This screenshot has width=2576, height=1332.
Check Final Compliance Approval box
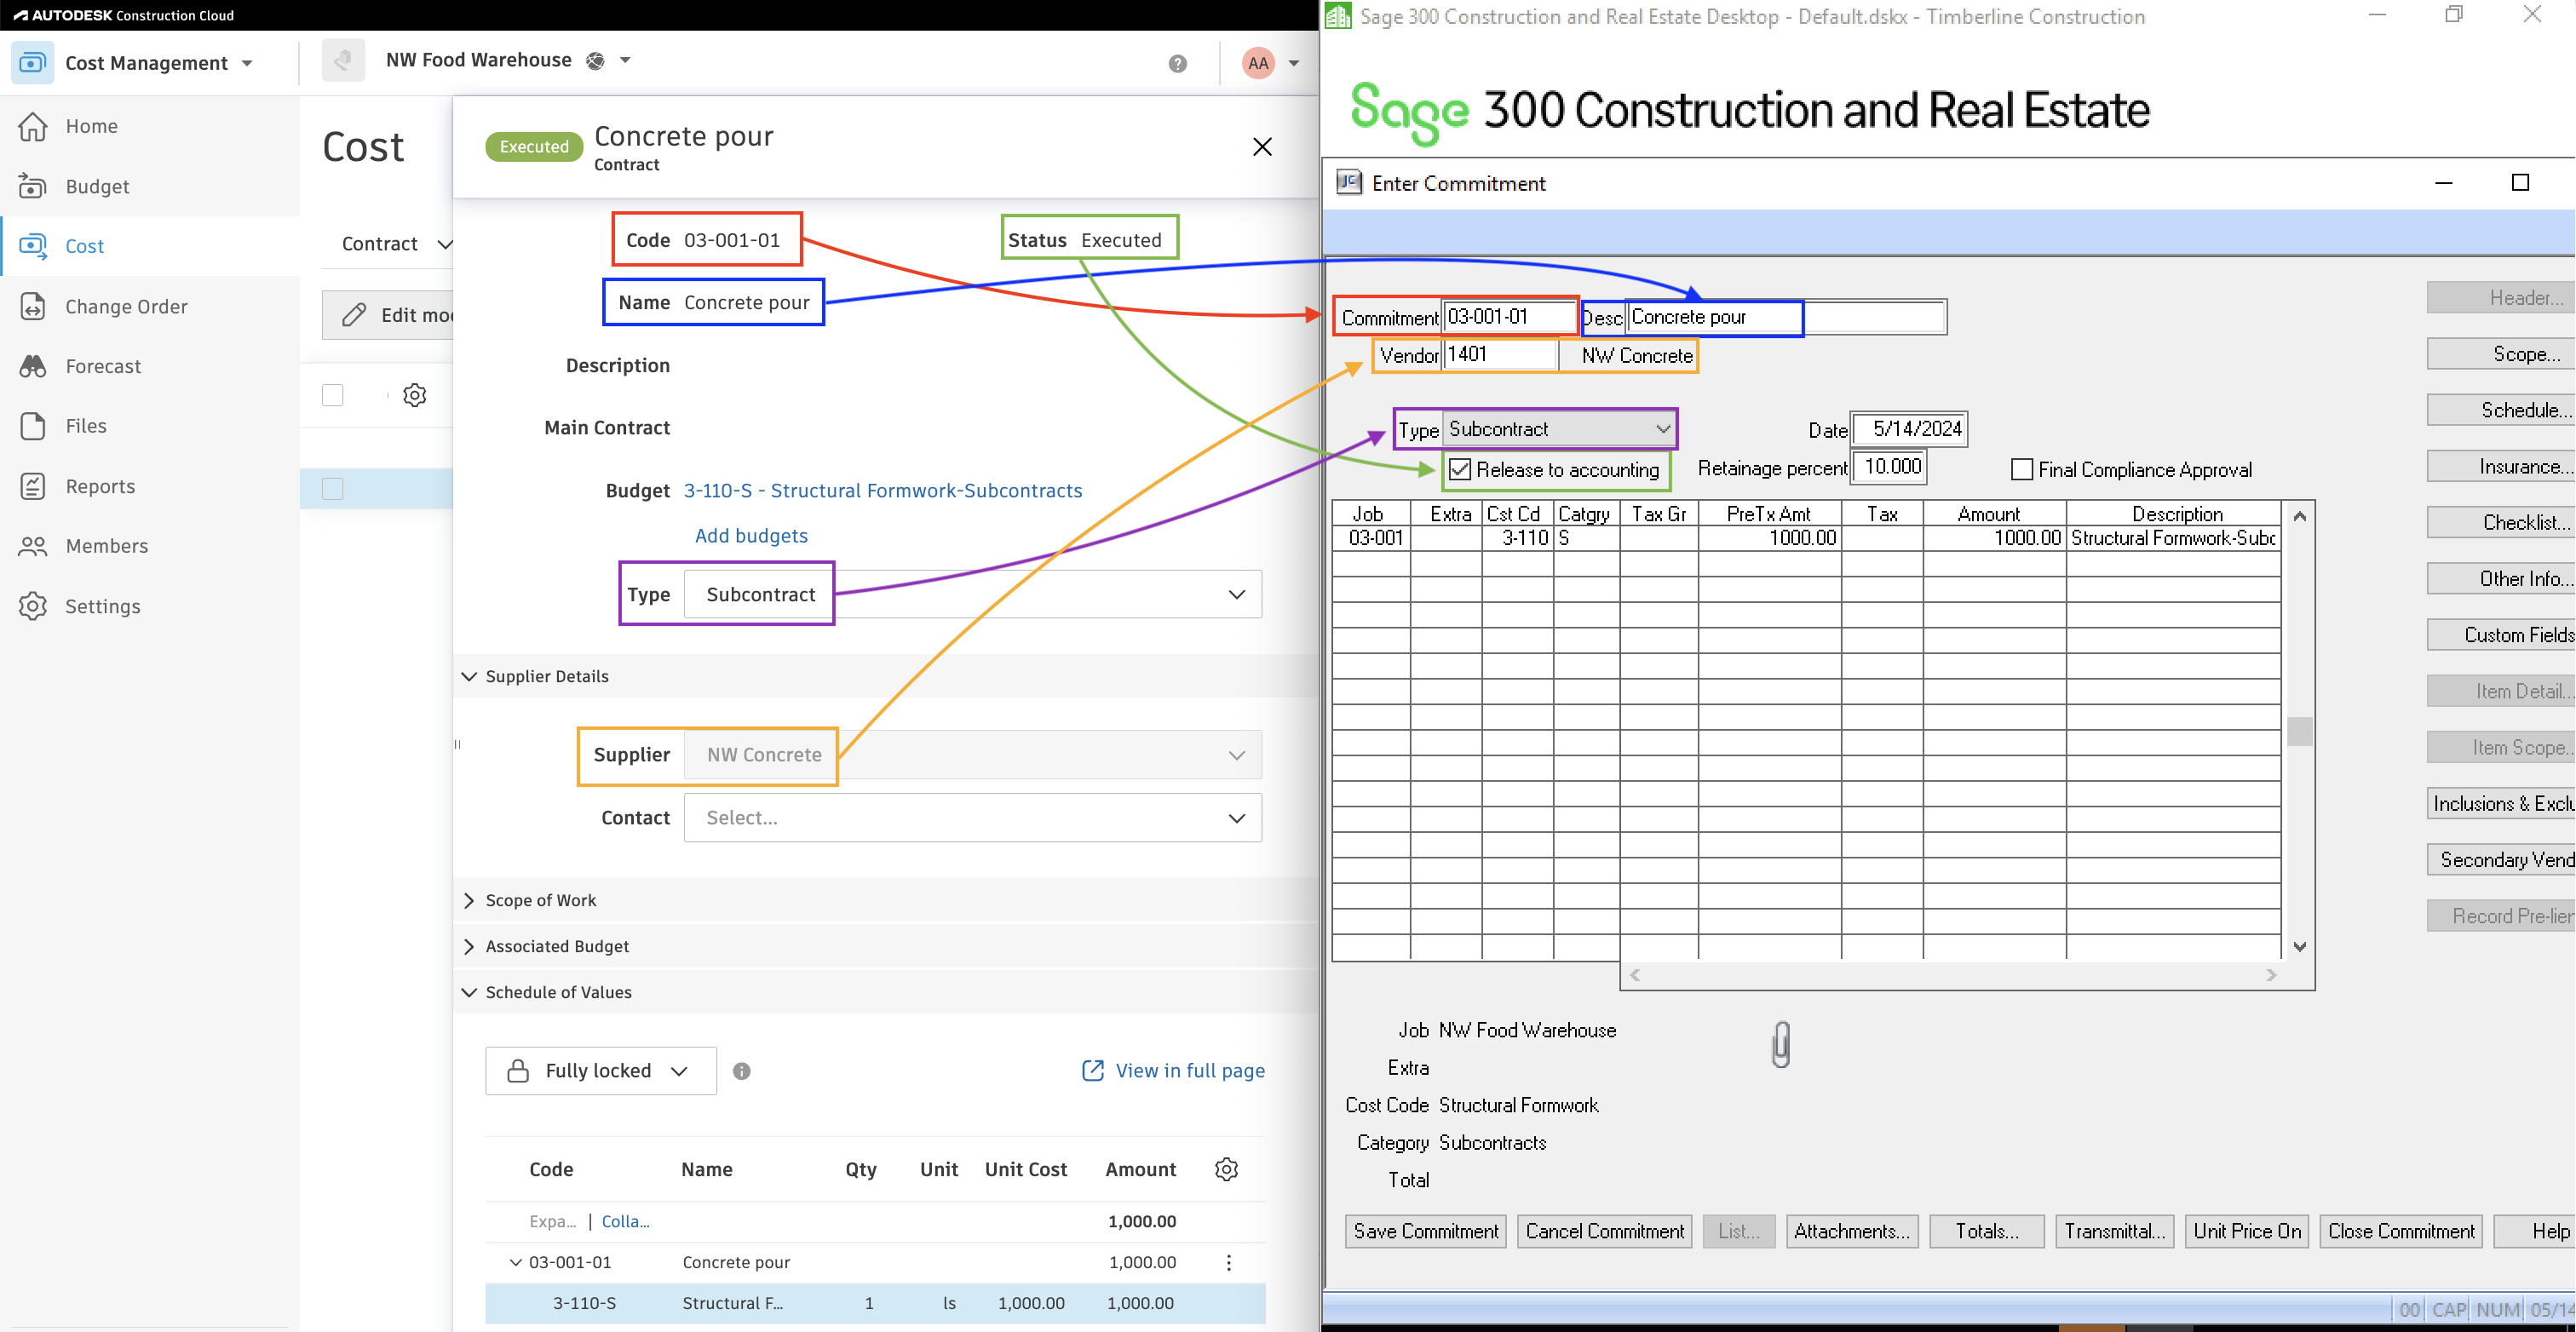coord(2021,470)
